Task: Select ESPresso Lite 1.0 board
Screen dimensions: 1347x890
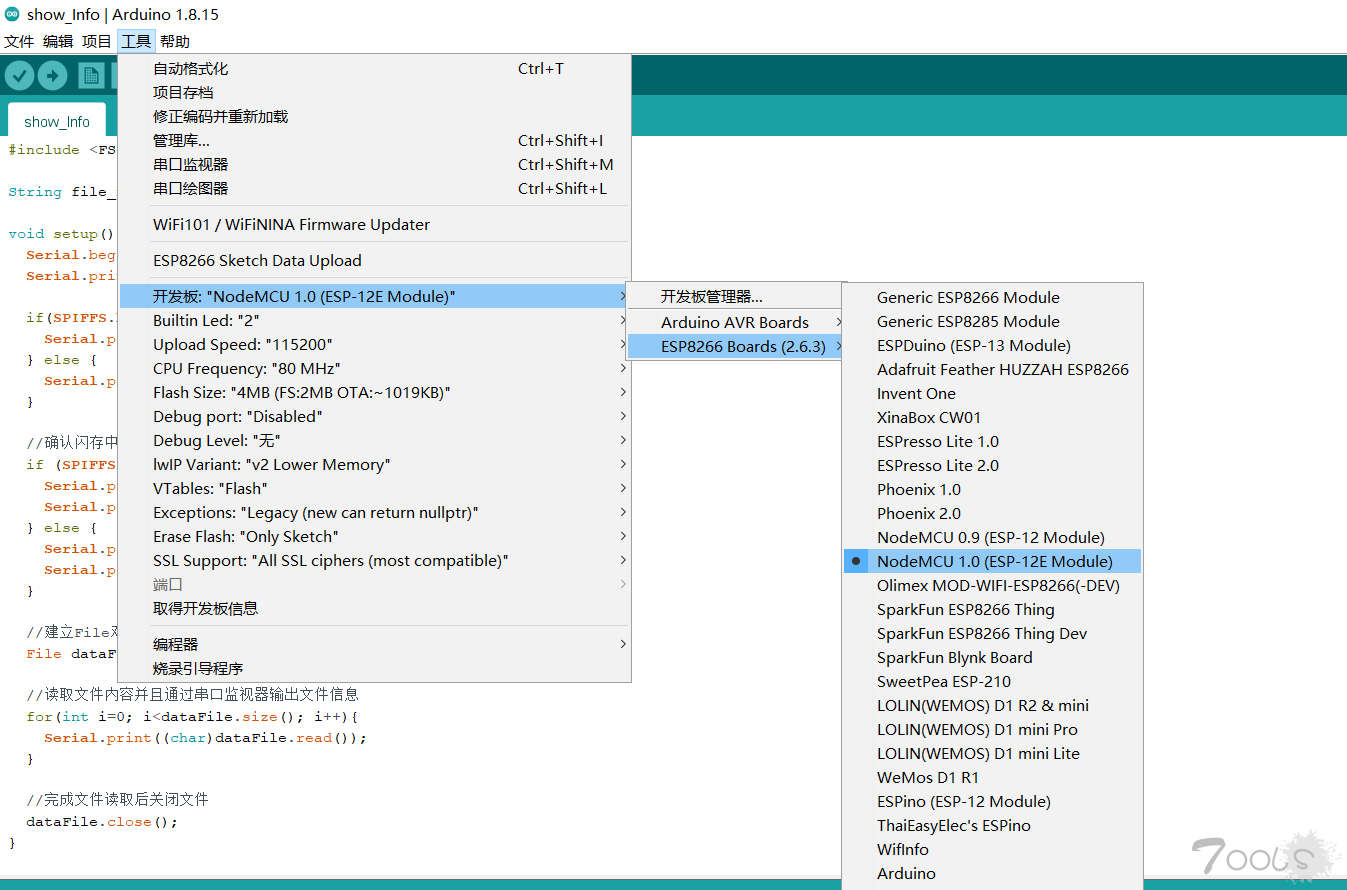Action: (x=992, y=441)
